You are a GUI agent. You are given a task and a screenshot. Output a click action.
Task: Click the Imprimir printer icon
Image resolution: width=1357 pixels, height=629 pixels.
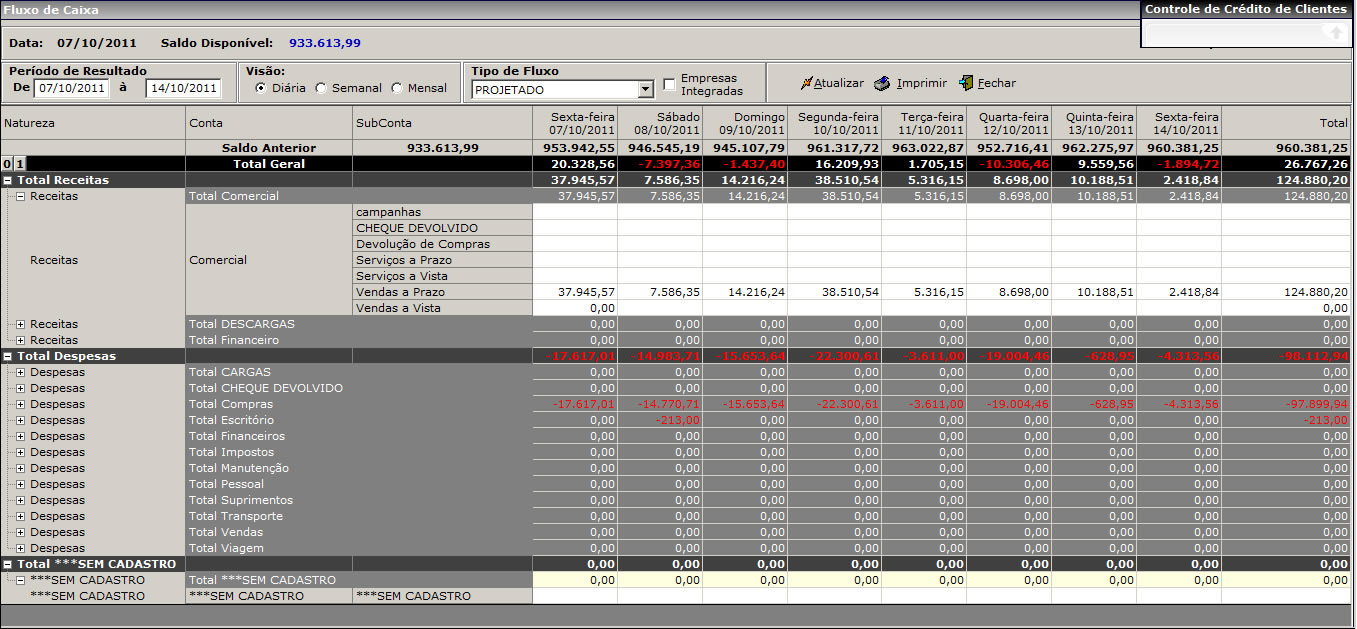882,83
